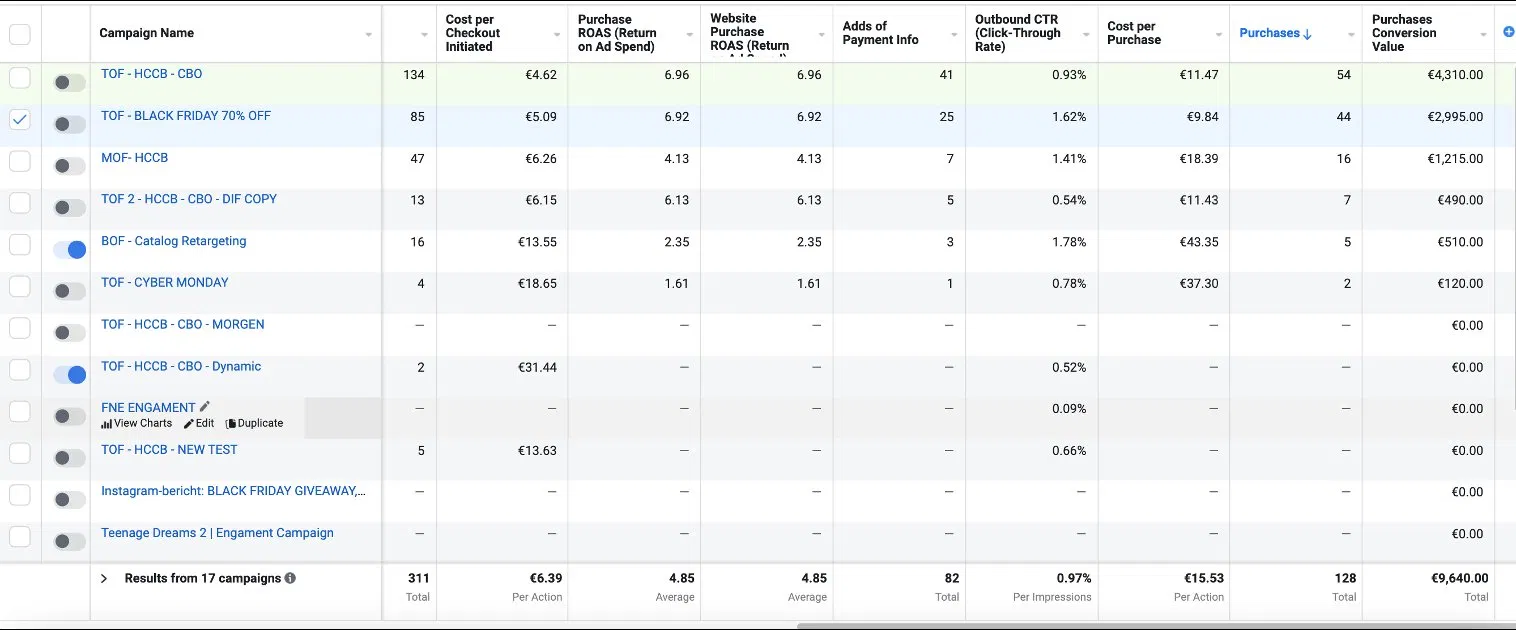Sort by Purchases column header
The height and width of the screenshot is (630, 1516).
coord(1269,33)
